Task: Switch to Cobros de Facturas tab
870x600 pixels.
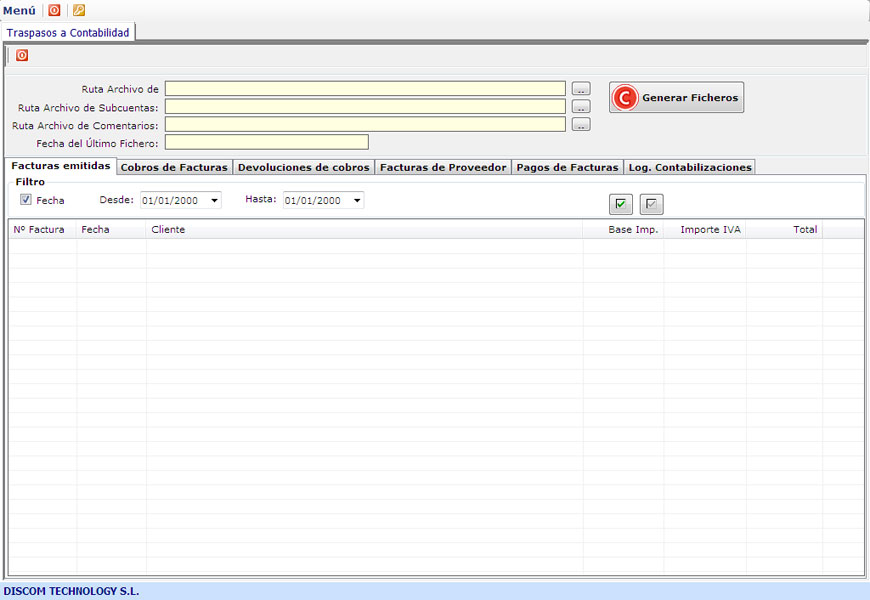Action: (174, 167)
